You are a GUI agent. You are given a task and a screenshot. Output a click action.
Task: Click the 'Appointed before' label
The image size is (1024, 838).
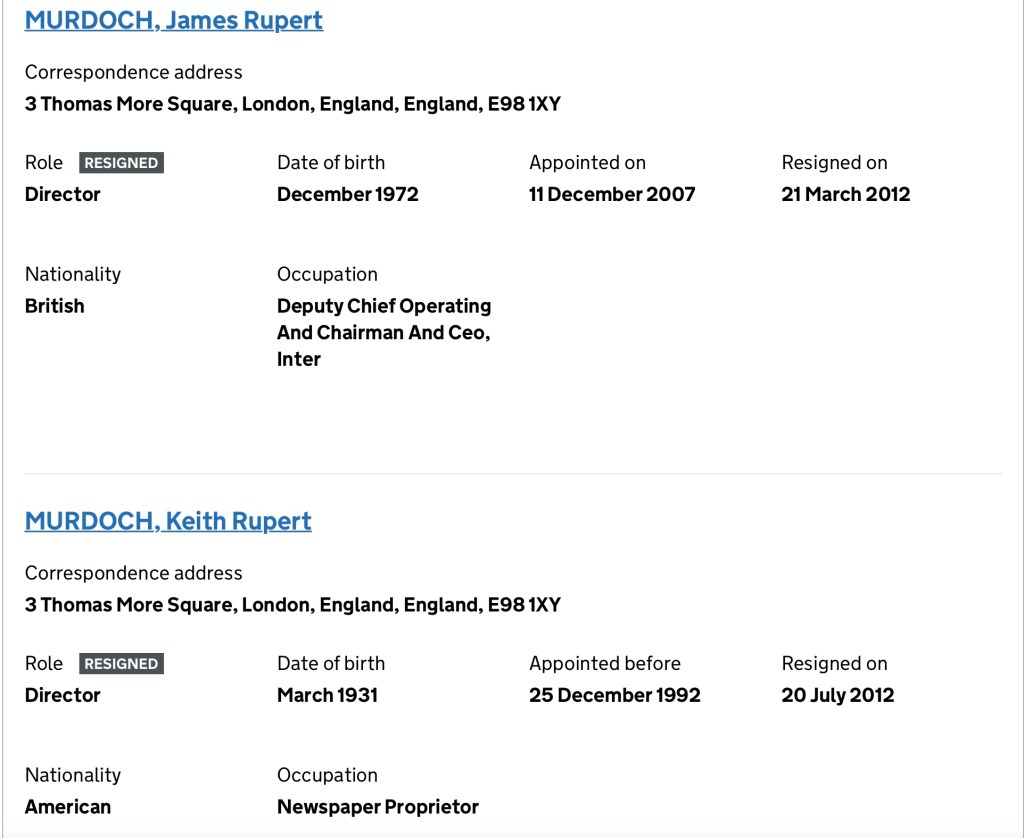click(604, 663)
